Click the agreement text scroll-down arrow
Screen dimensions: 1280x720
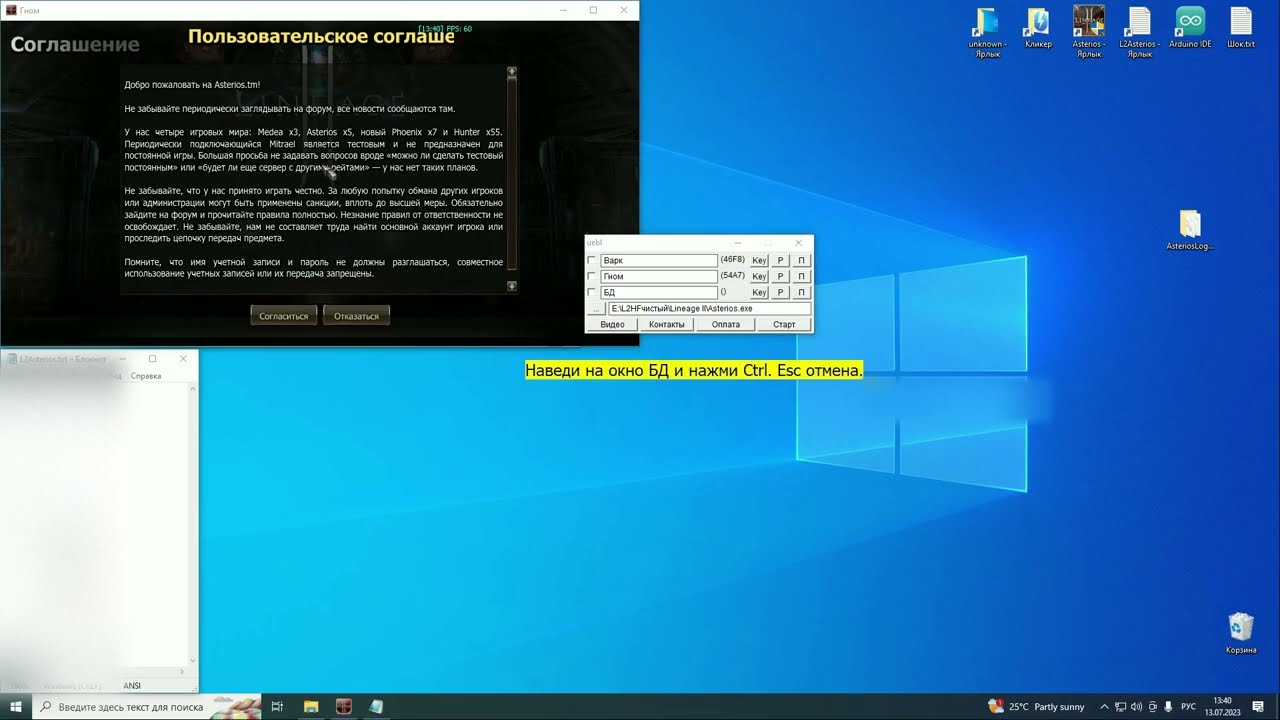[x=512, y=286]
